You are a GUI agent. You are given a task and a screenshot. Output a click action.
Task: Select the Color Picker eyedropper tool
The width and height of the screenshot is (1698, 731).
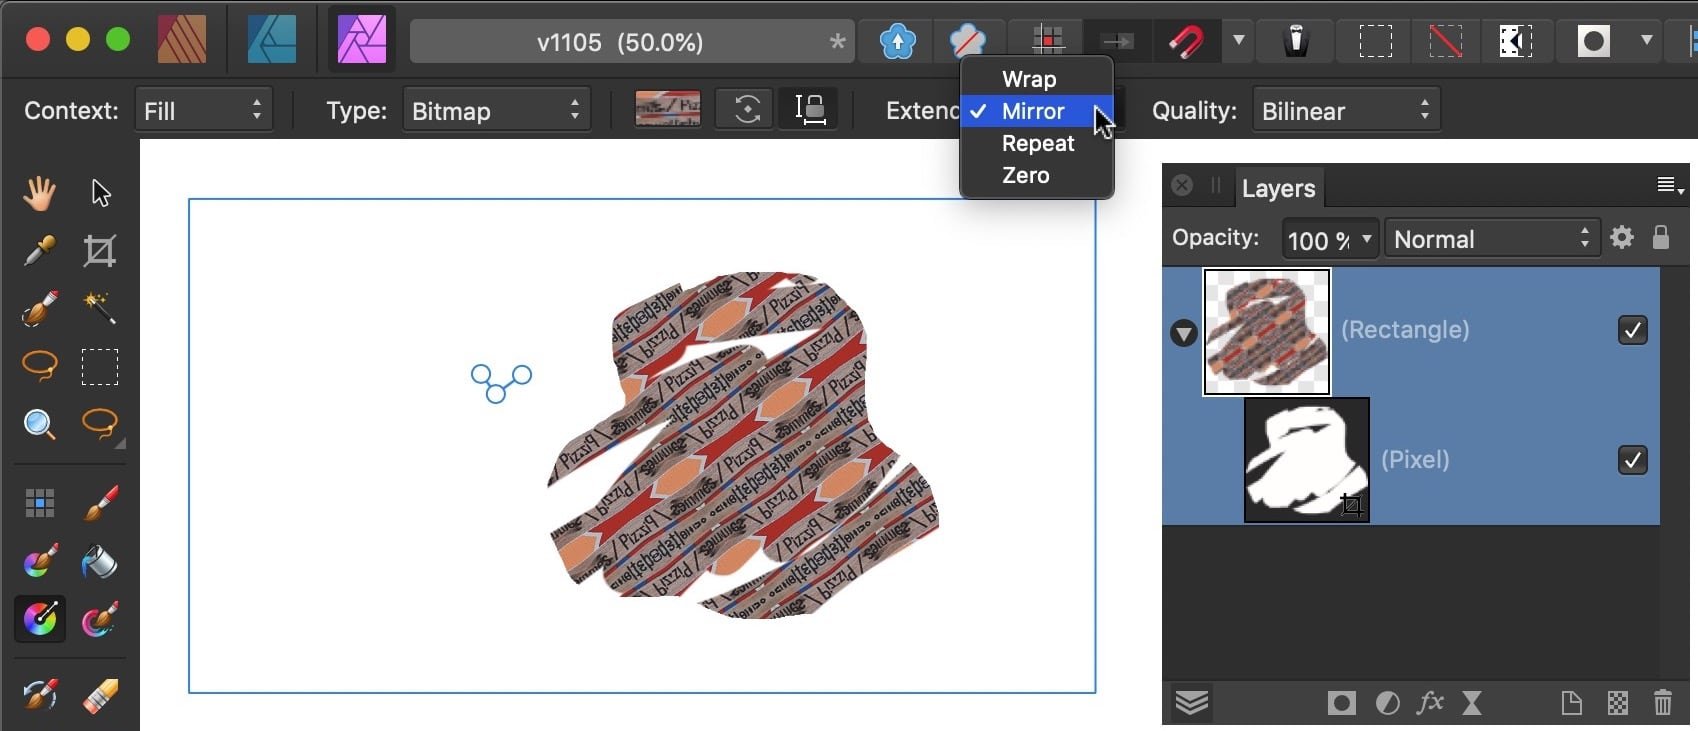[x=39, y=250]
